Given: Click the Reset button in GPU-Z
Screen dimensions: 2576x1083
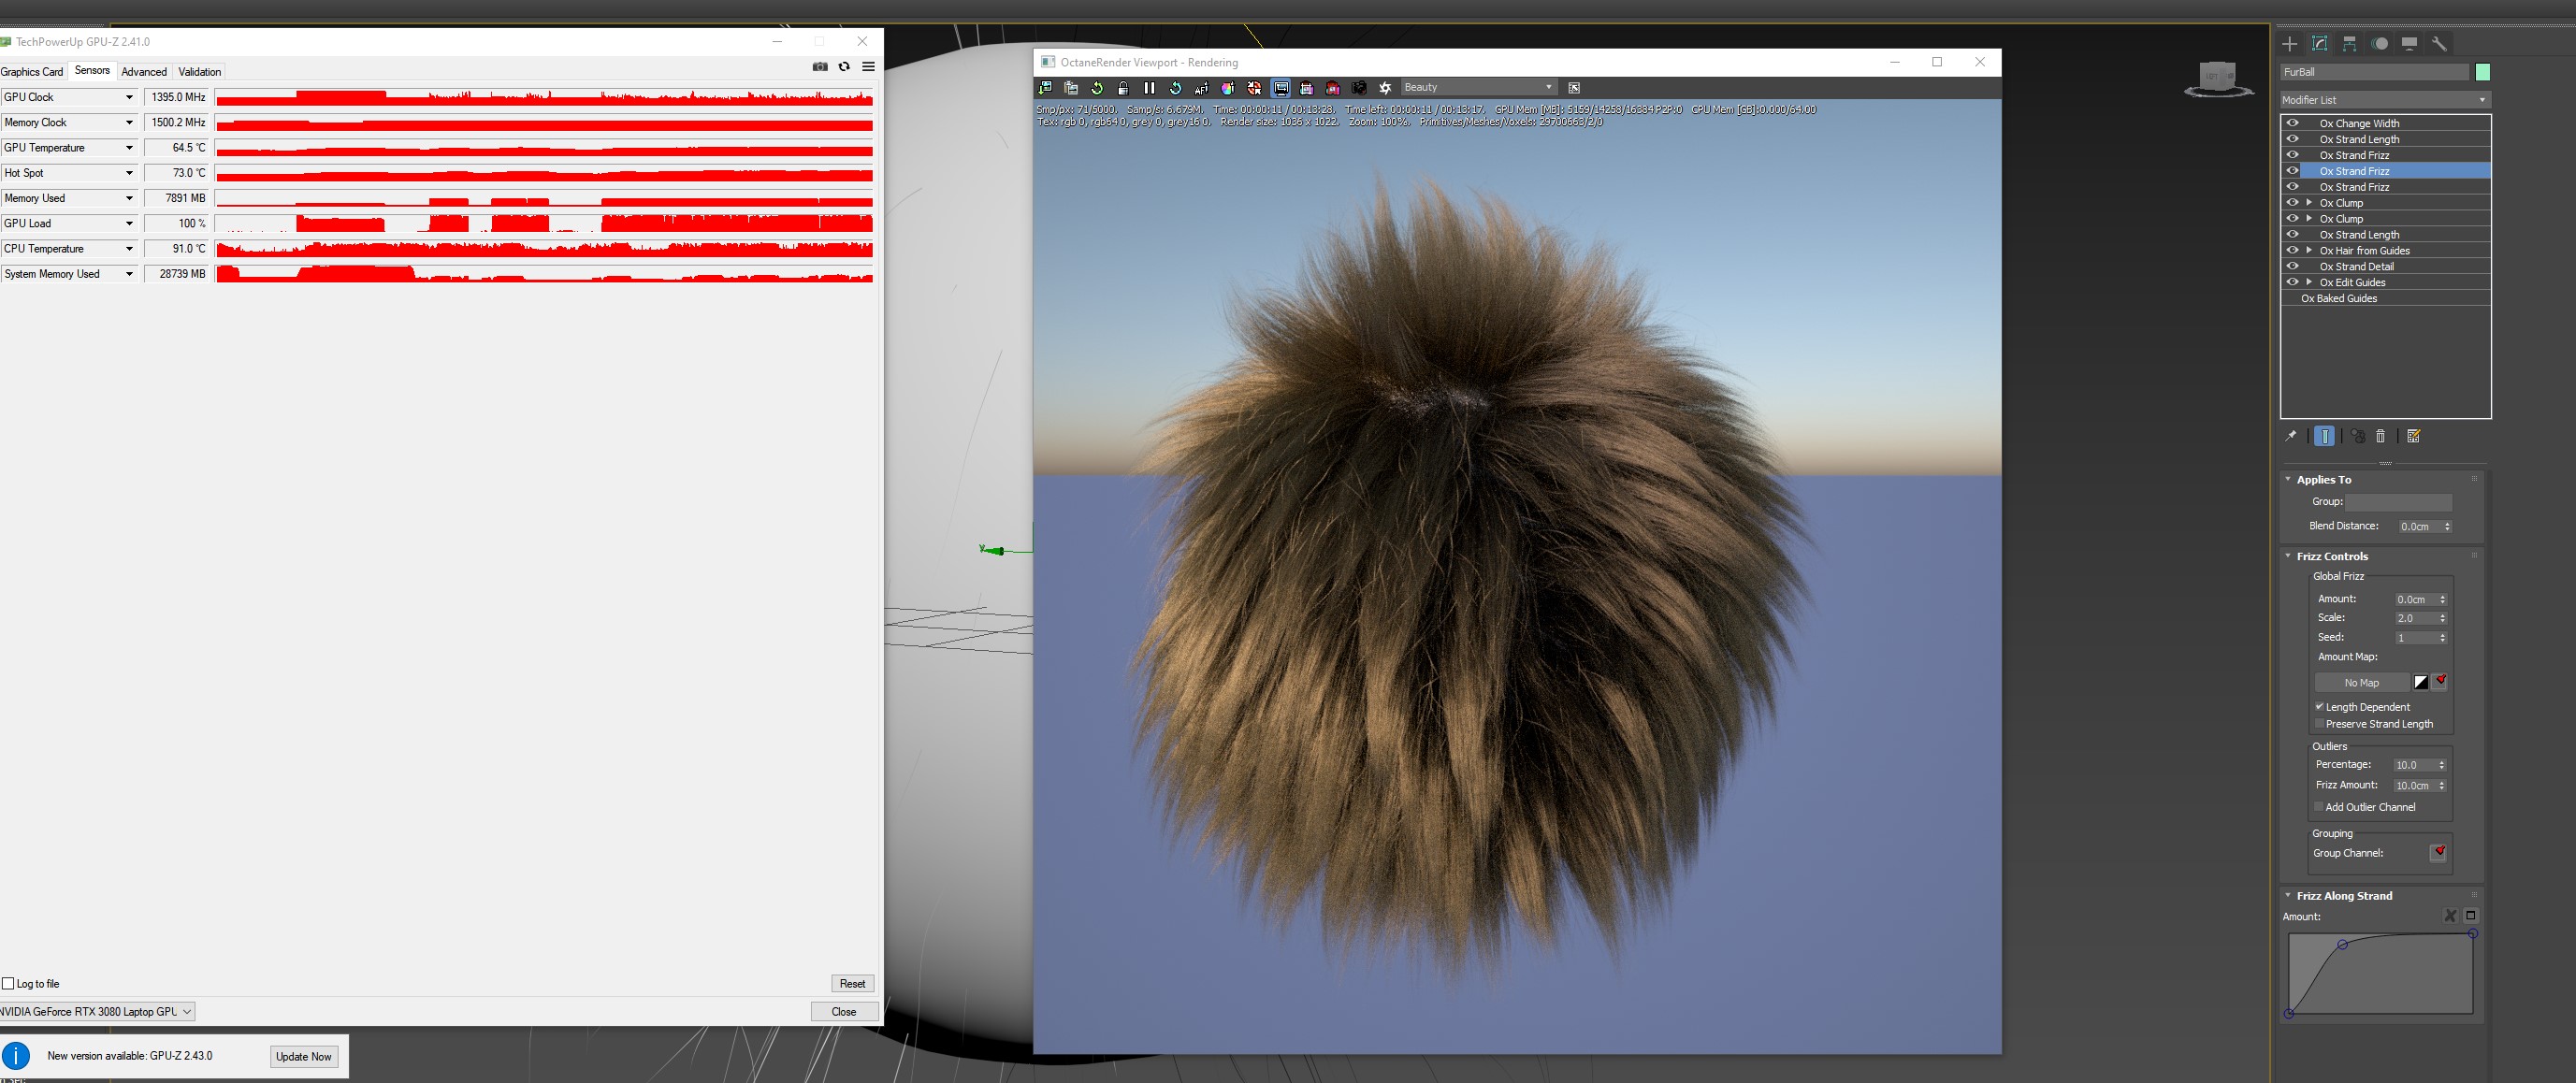Looking at the screenshot, I should coord(852,984).
